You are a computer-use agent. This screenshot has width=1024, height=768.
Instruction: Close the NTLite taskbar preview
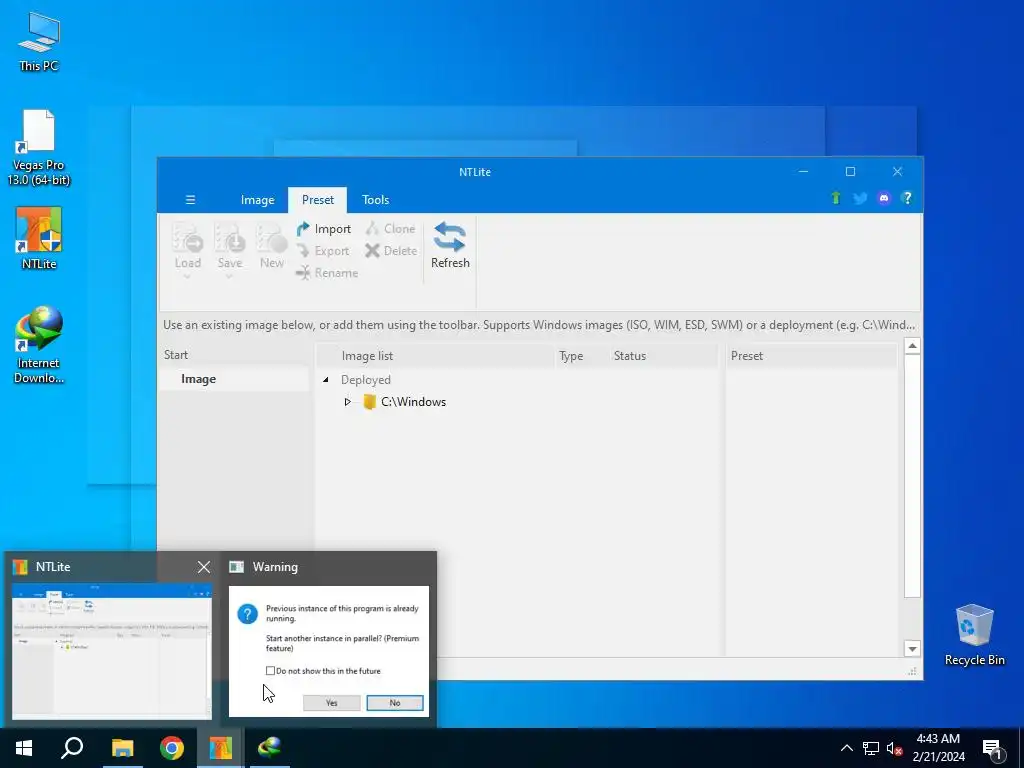point(204,567)
